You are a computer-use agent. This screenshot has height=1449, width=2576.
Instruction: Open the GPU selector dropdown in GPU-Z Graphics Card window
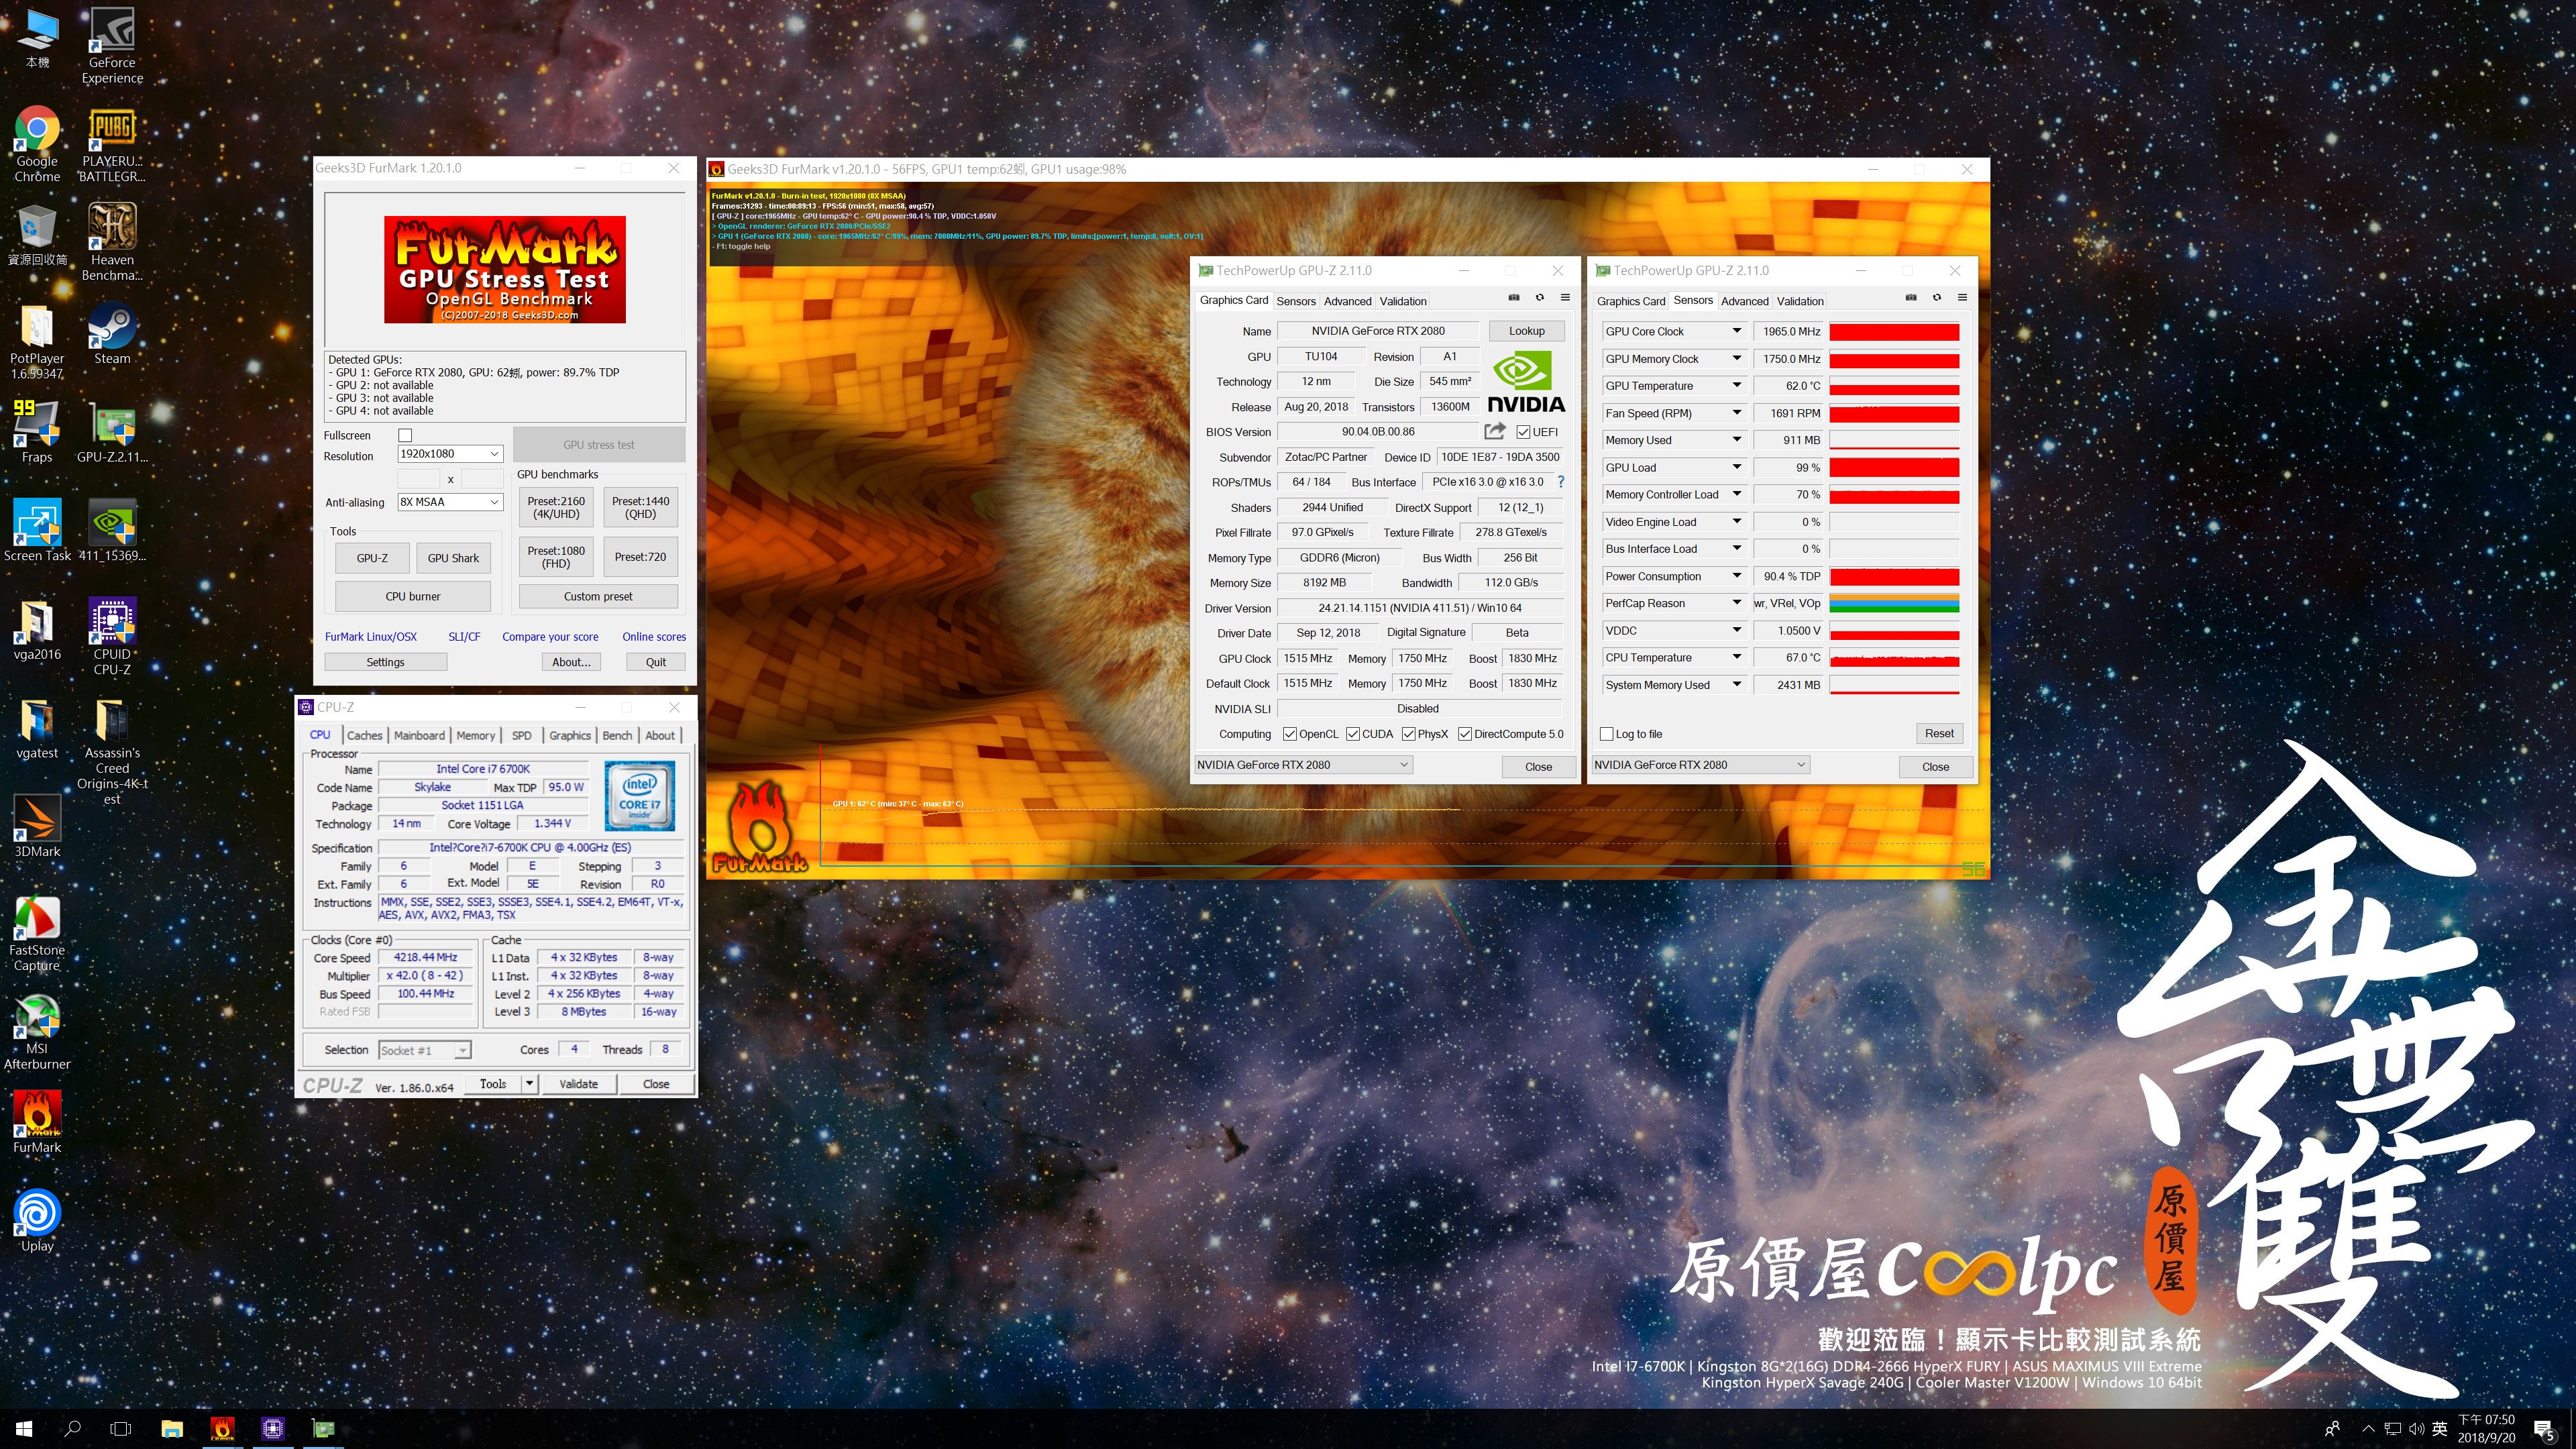pos(1303,765)
